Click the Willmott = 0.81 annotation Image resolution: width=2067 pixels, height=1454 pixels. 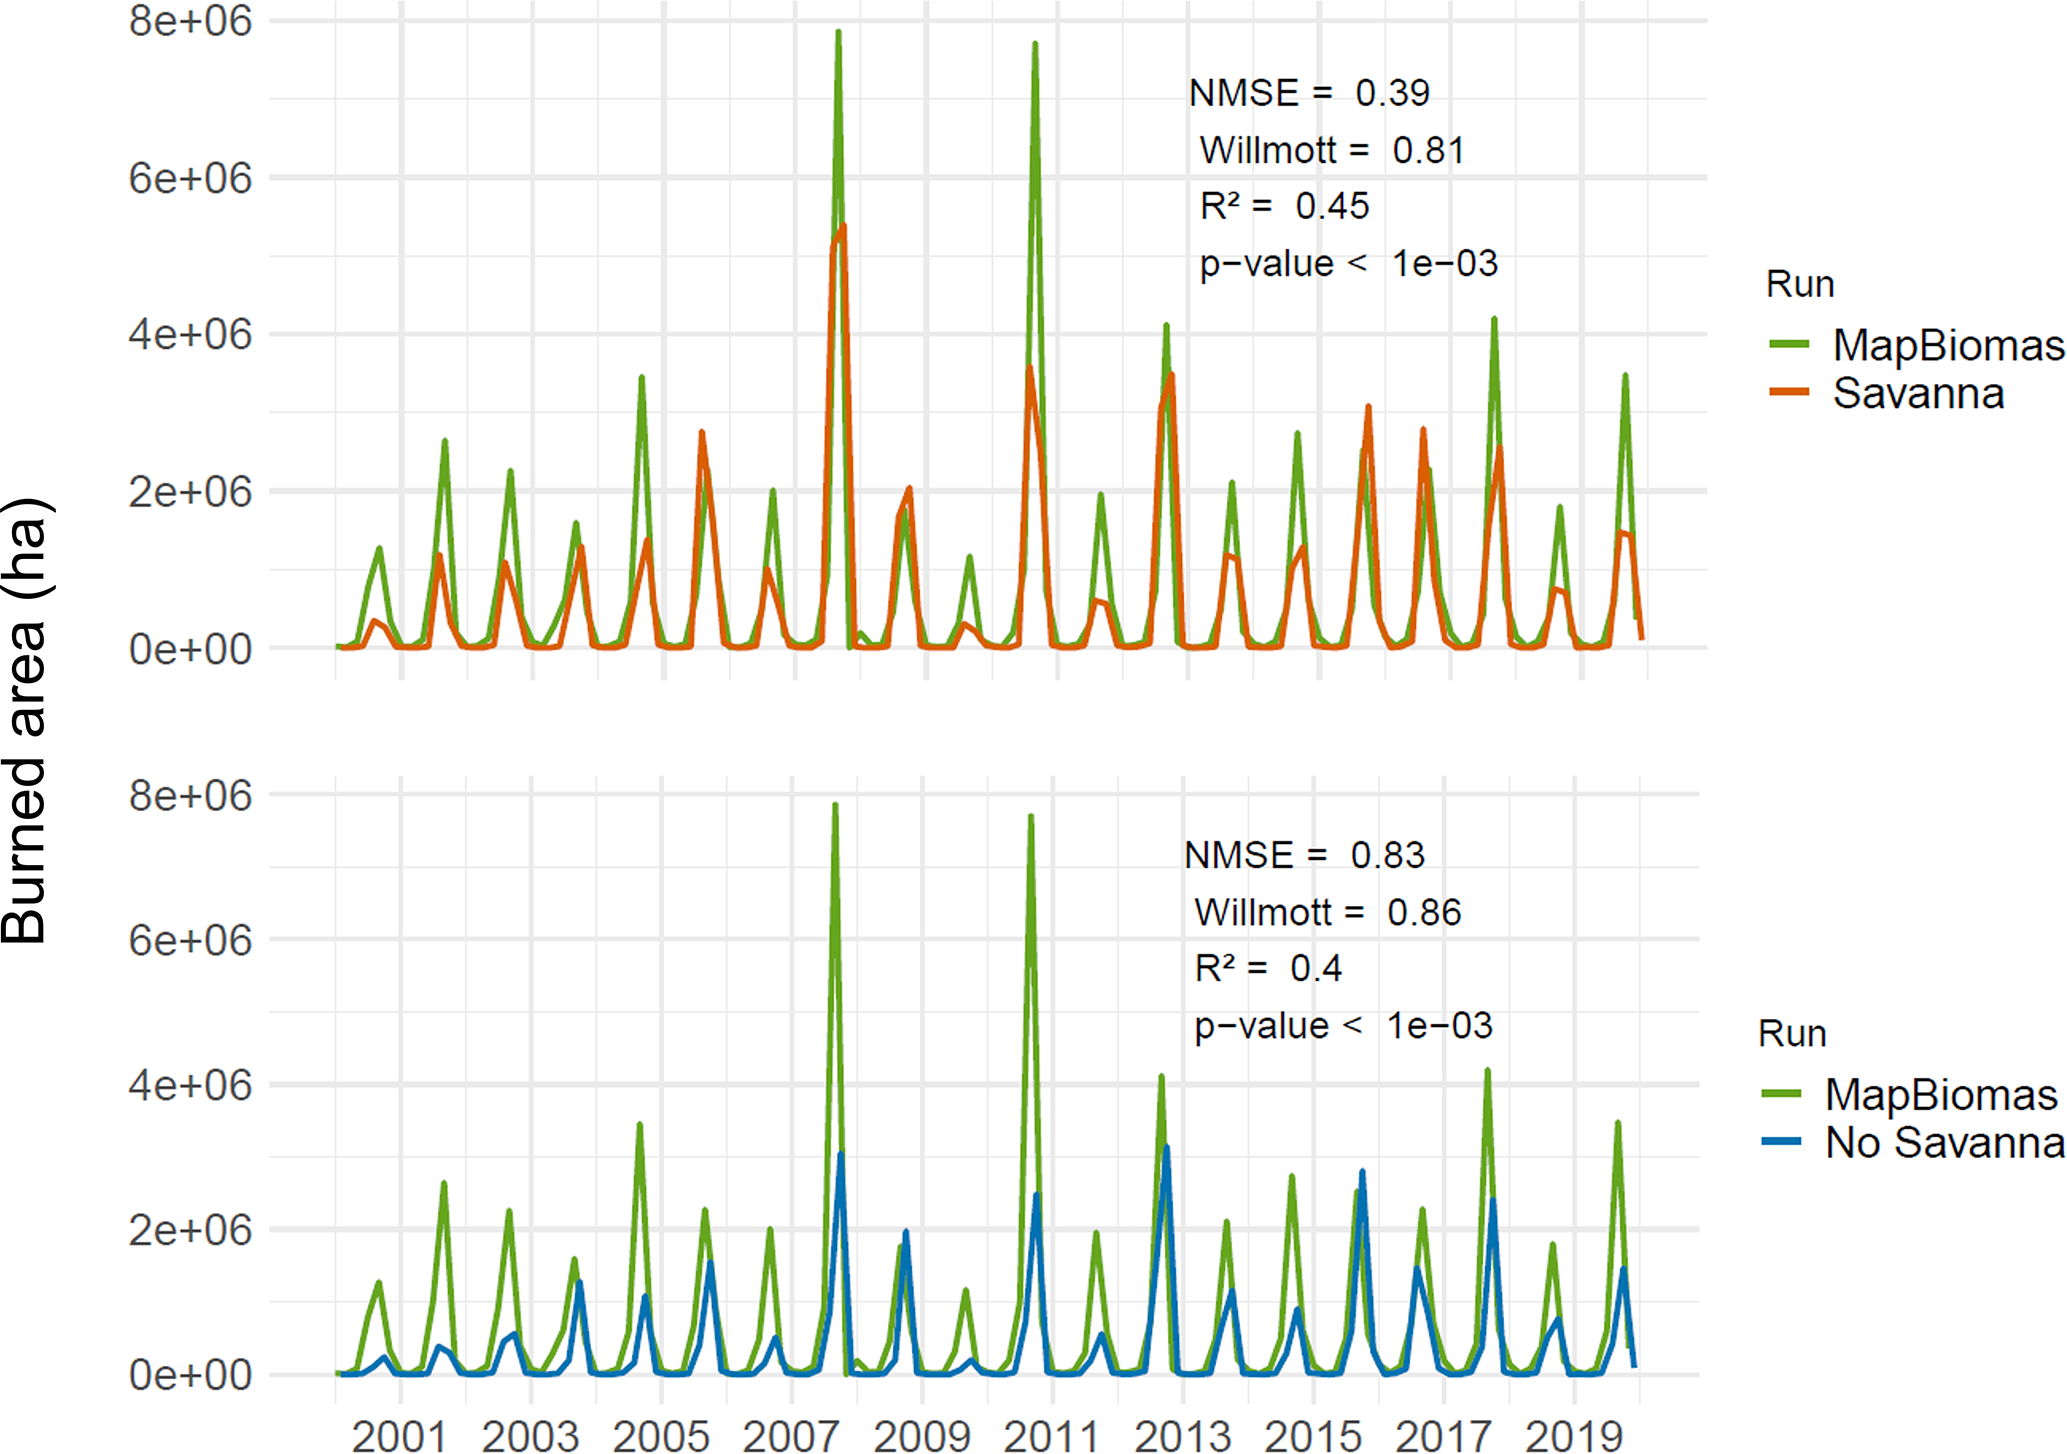pos(1331,150)
